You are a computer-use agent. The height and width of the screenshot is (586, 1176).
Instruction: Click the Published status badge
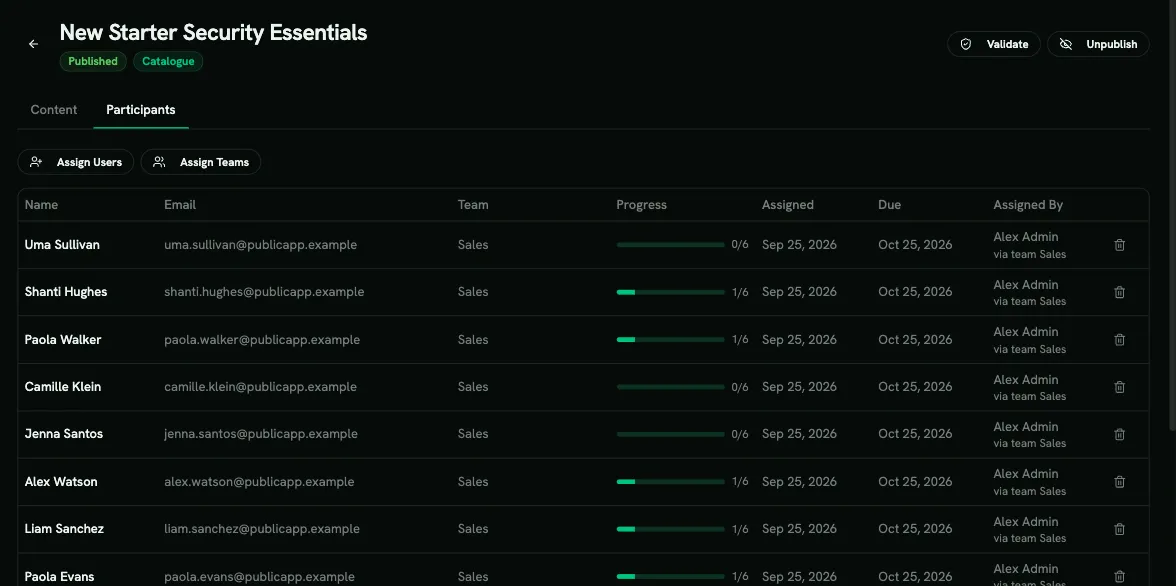click(x=93, y=62)
